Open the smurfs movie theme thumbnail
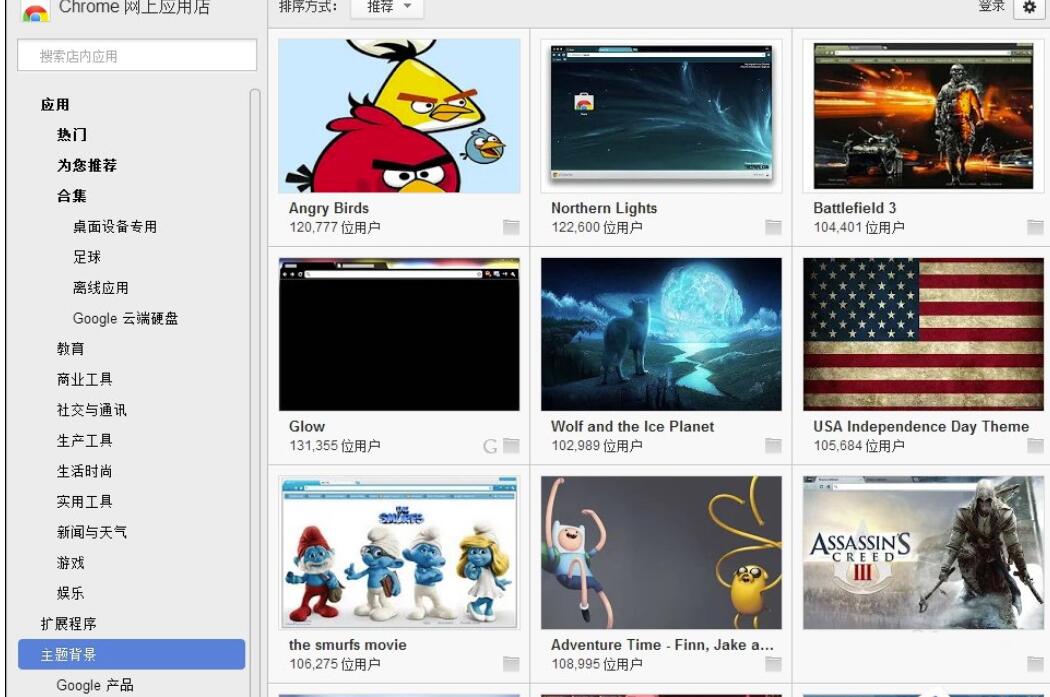Image resolution: width=1050 pixels, height=697 pixels. click(399, 552)
